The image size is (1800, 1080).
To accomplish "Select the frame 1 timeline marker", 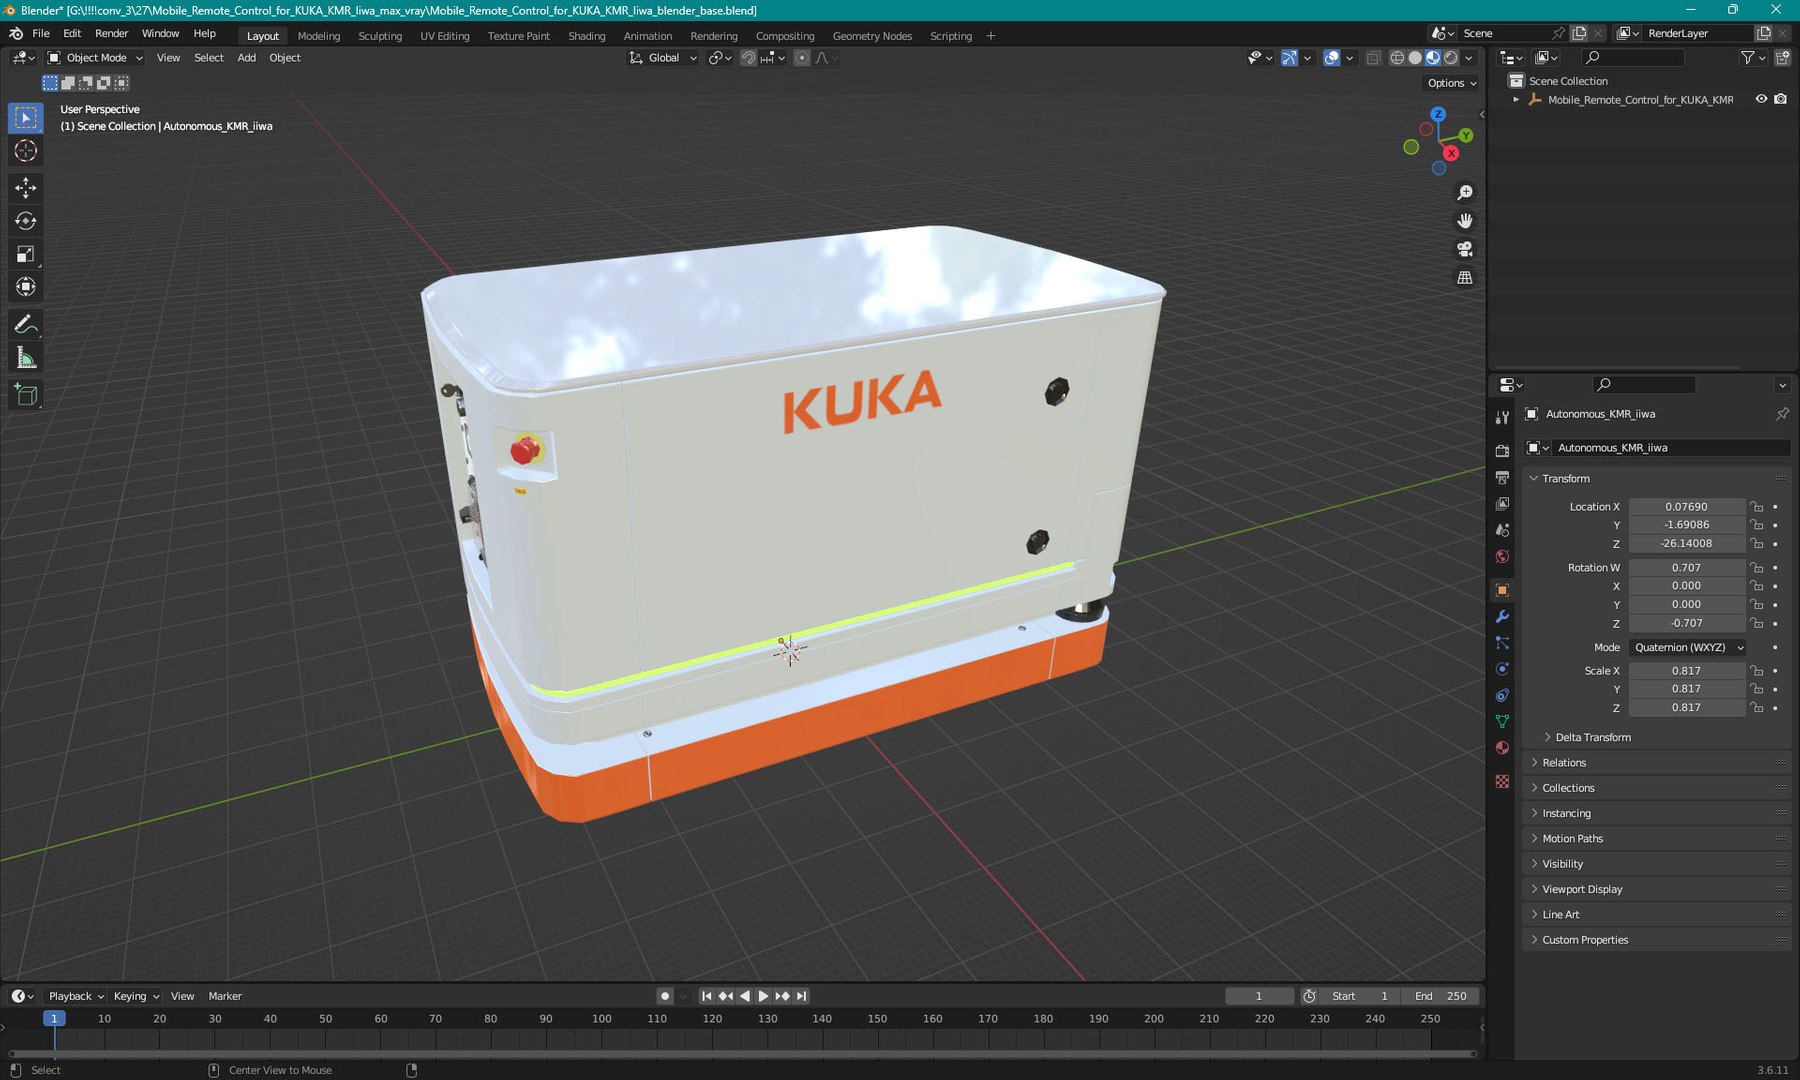I will (x=54, y=1018).
